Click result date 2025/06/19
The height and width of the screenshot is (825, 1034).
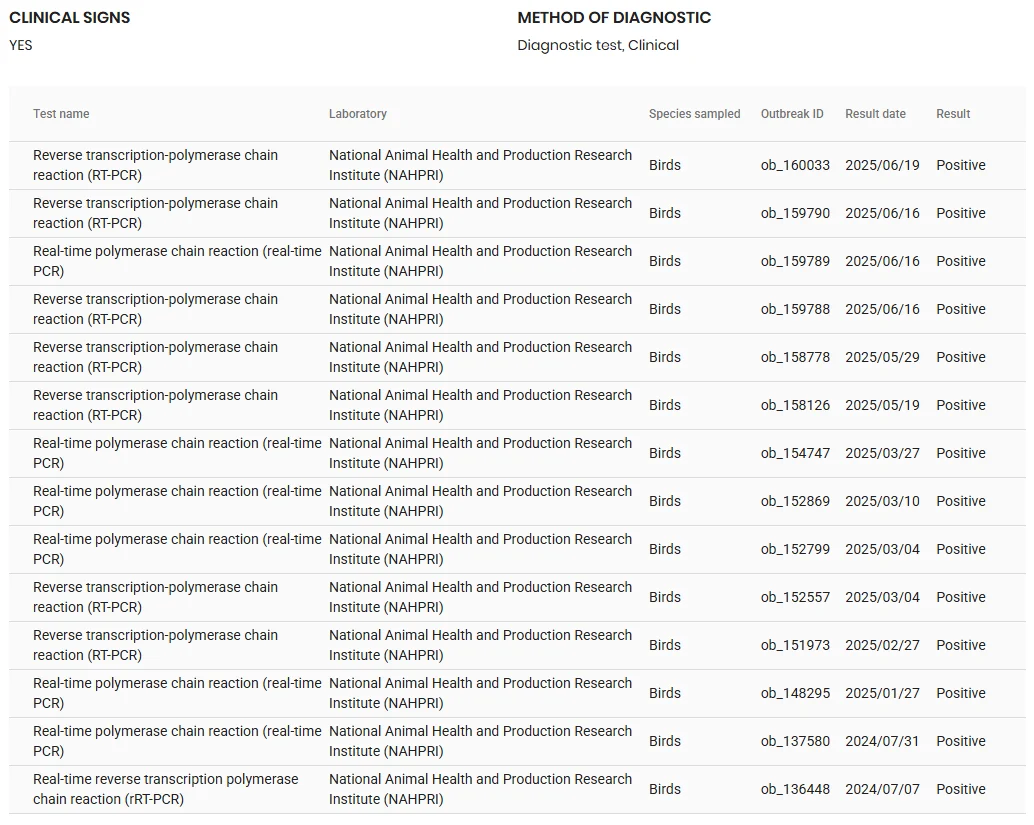(882, 165)
